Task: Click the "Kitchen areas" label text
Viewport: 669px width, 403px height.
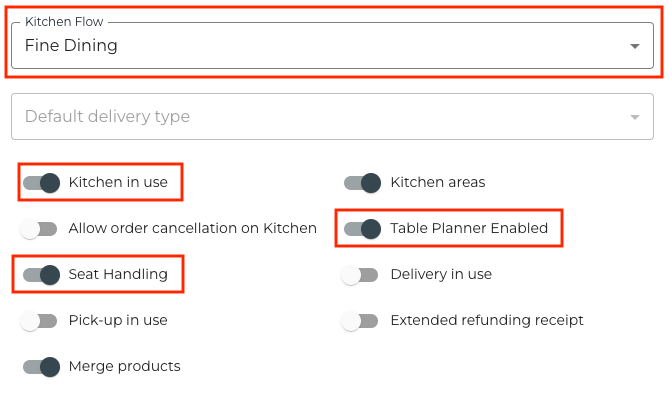Action: [437, 183]
